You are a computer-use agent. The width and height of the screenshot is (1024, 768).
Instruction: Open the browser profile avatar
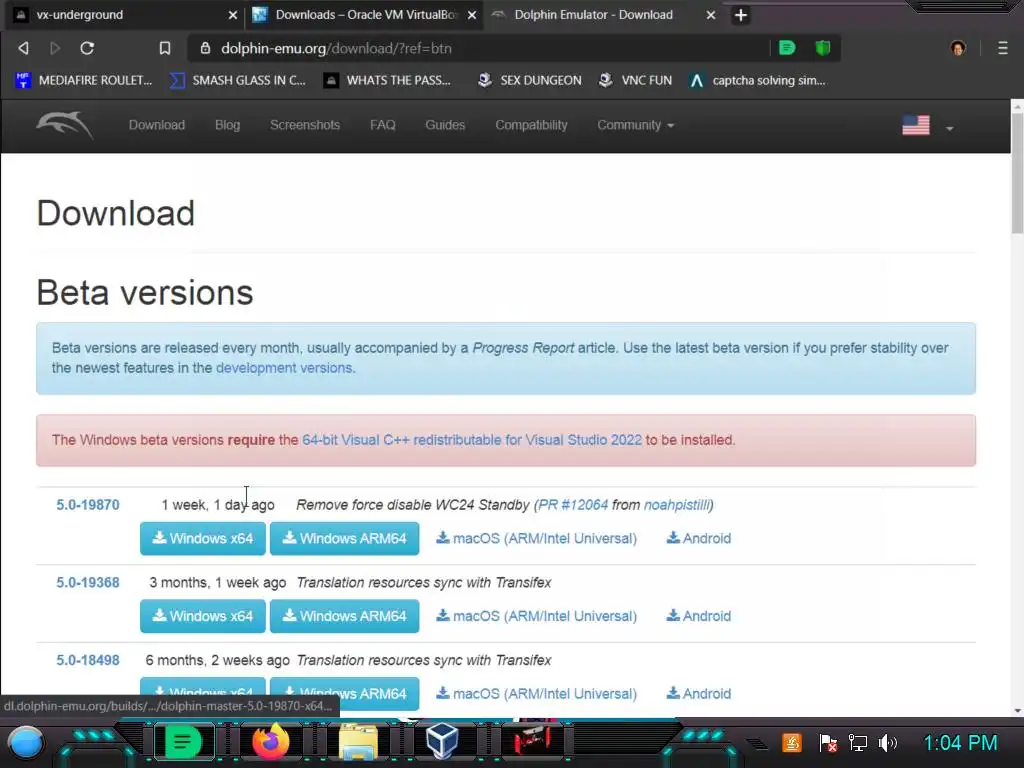958,48
